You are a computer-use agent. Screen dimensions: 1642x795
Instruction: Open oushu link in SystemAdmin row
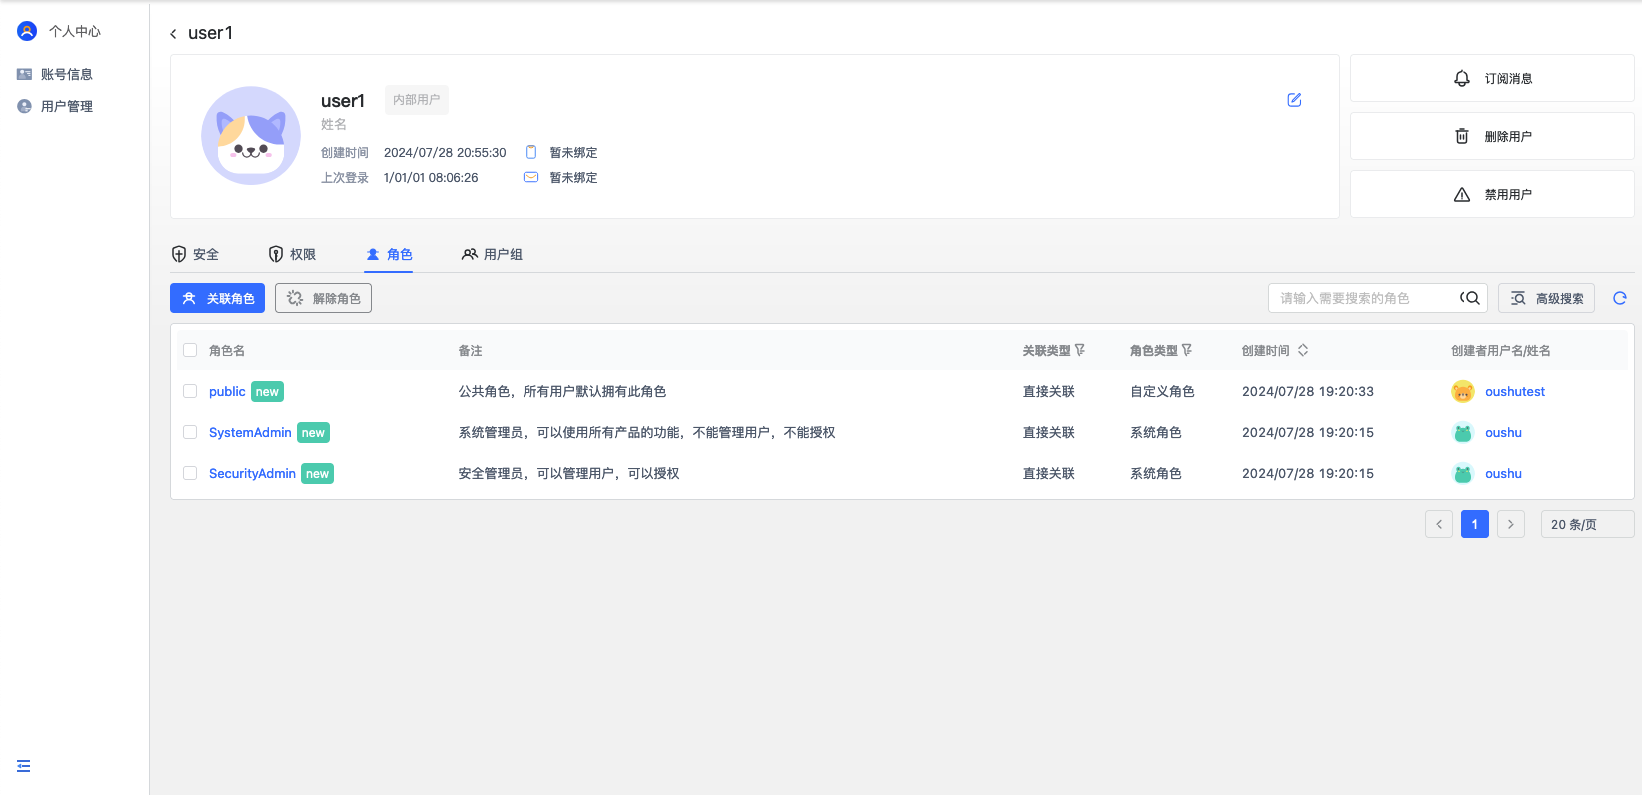[x=1503, y=433]
